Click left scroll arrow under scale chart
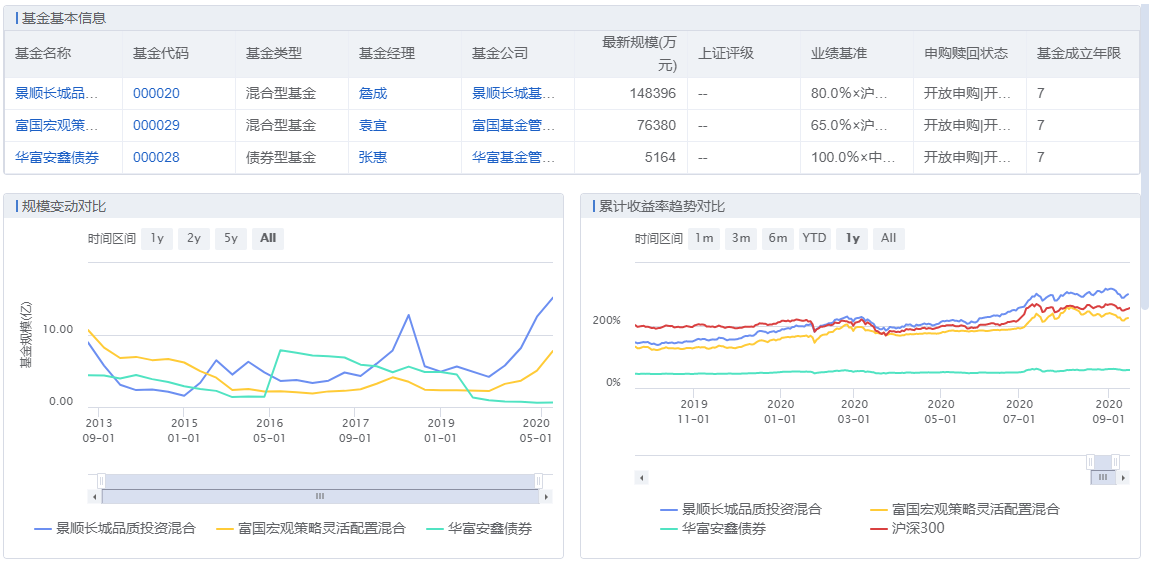This screenshot has height=568, width=1150. point(95,496)
